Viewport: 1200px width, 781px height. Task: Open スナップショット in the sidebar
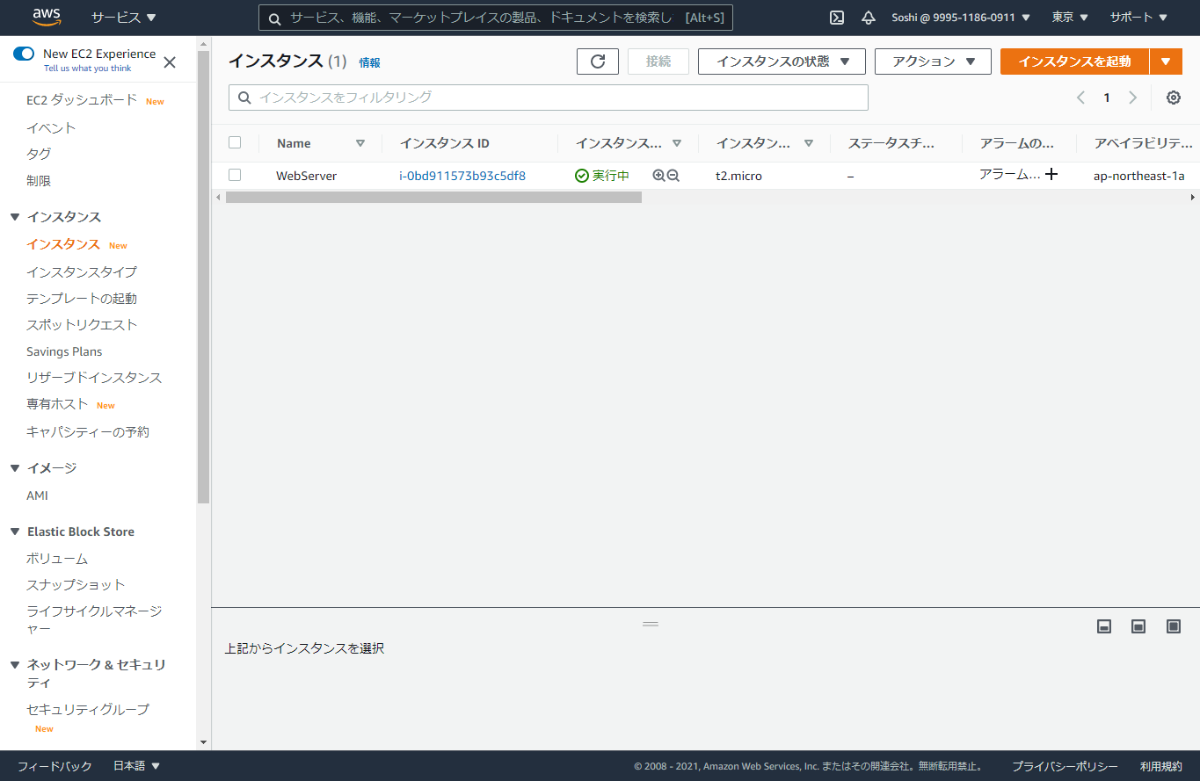click(76, 584)
